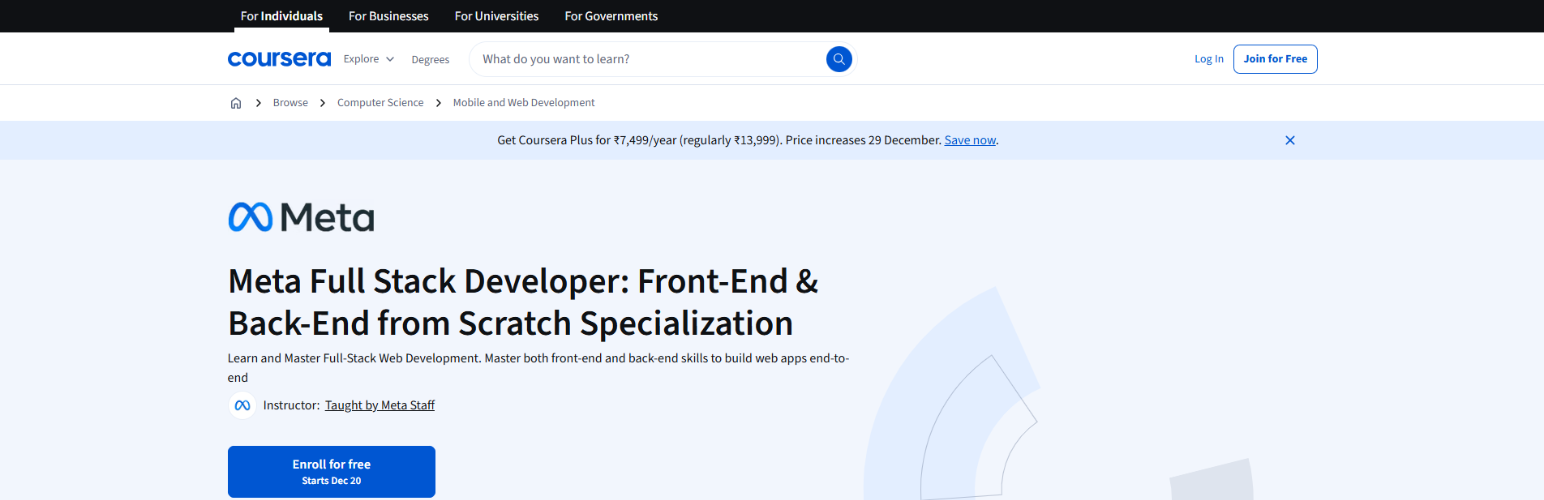Go to home via breadcrumb house icon

(x=236, y=103)
